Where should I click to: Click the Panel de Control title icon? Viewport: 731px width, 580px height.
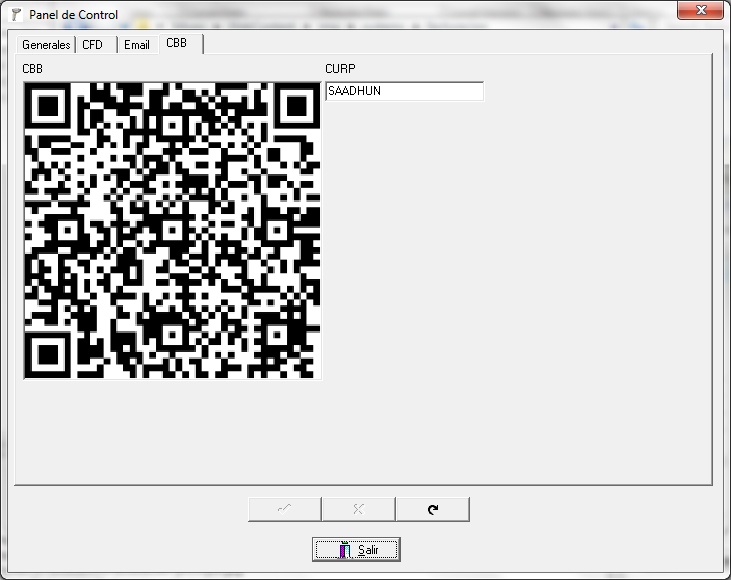point(16,14)
